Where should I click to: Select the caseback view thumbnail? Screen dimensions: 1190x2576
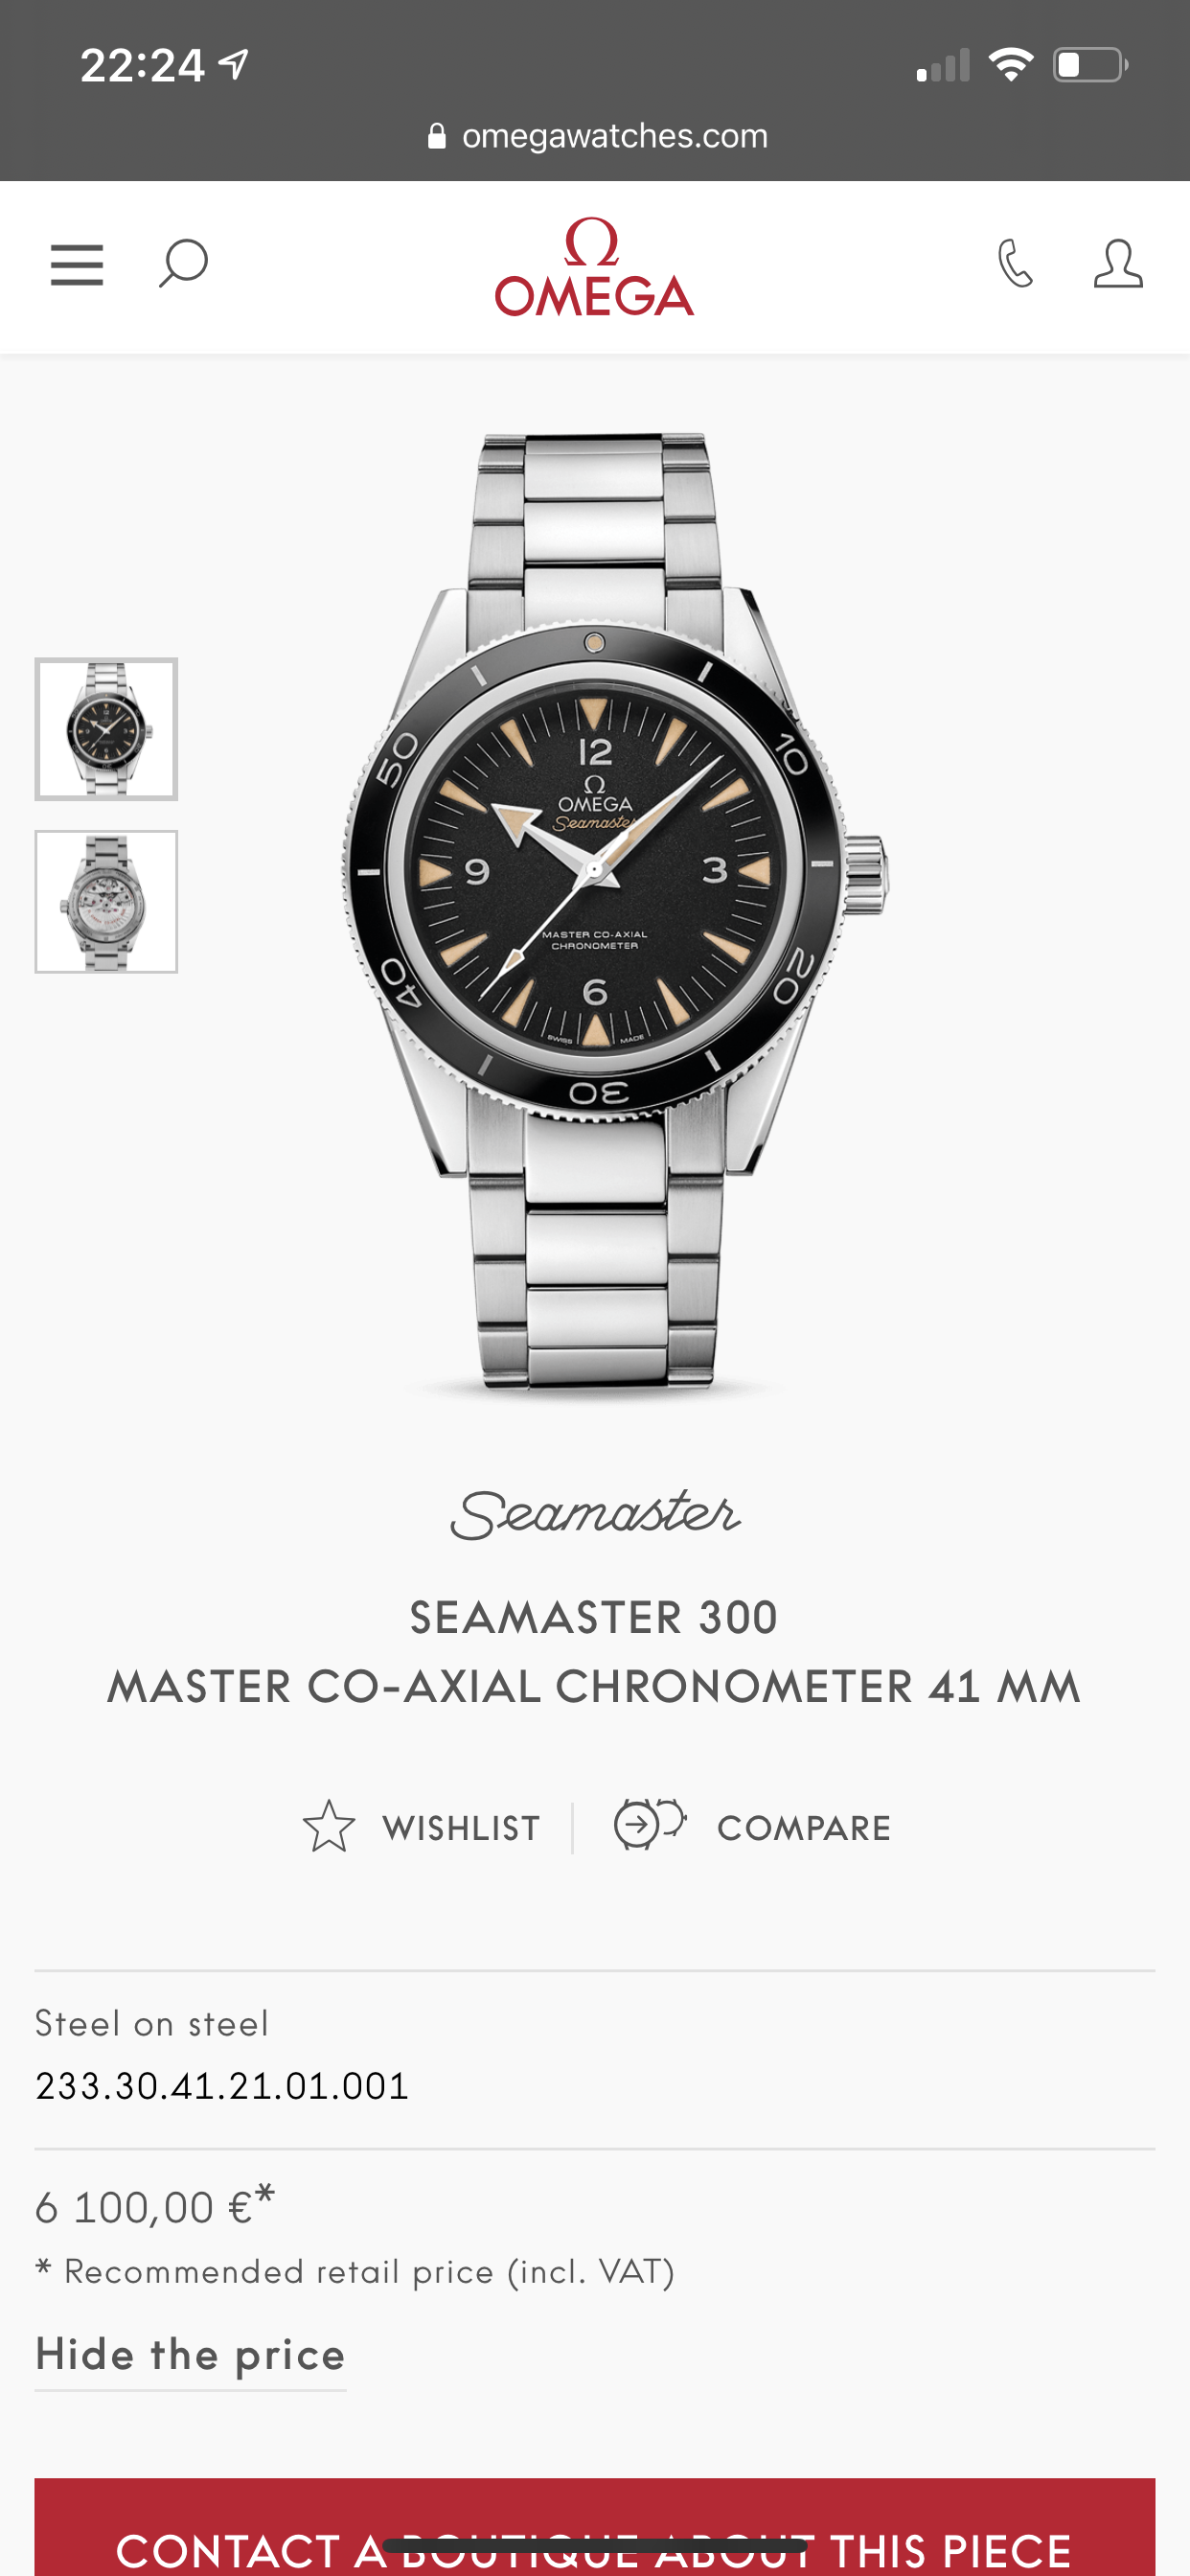pos(106,902)
